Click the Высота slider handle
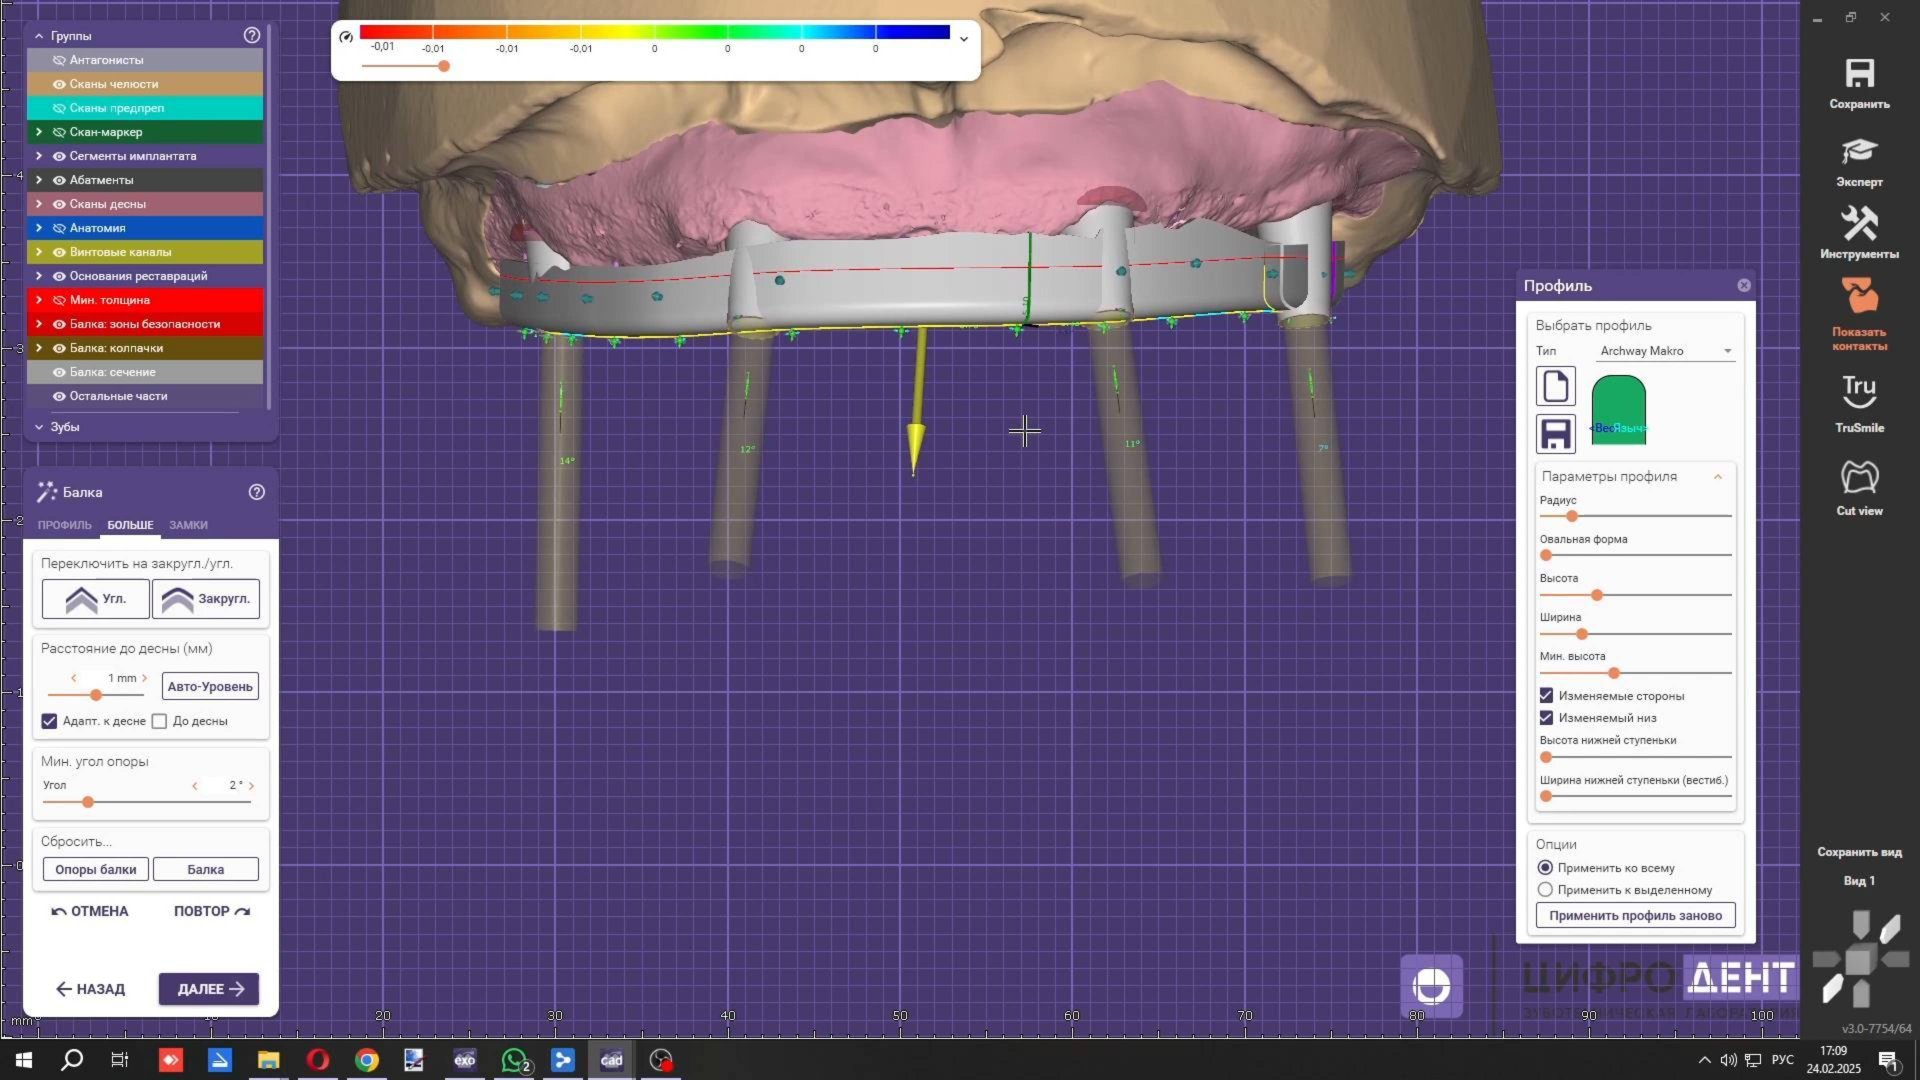 point(1597,595)
